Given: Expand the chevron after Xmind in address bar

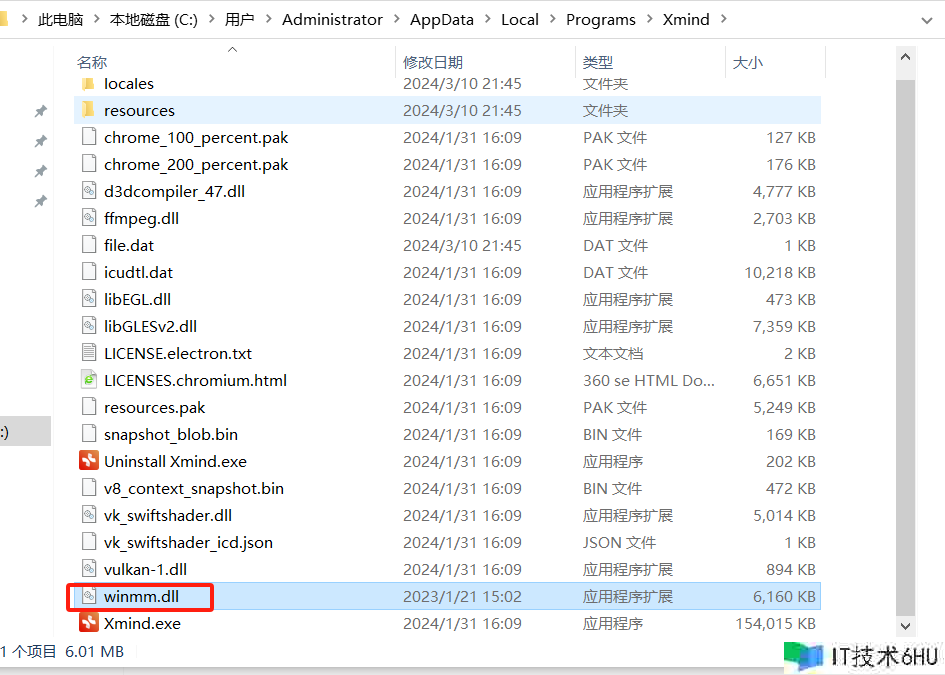Looking at the screenshot, I should tap(724, 20).
